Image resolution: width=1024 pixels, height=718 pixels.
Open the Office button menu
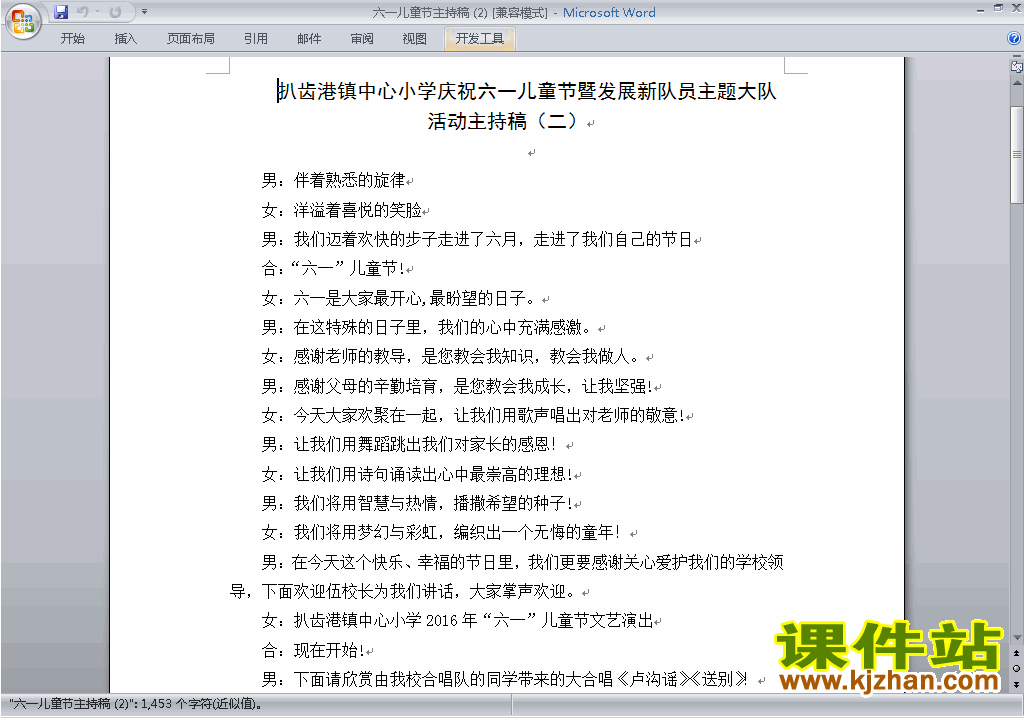[x=22, y=20]
